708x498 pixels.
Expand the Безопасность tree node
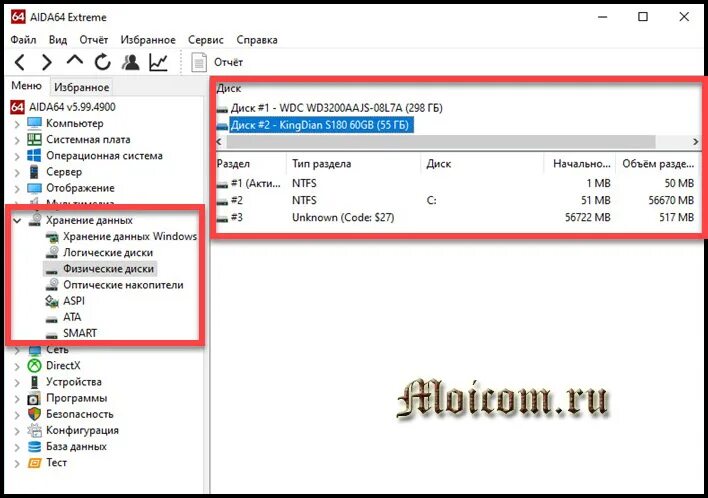click(x=17, y=415)
